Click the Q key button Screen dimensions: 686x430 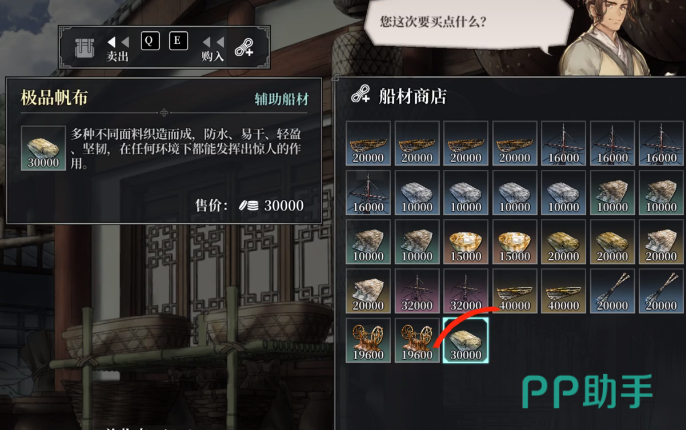point(150,41)
